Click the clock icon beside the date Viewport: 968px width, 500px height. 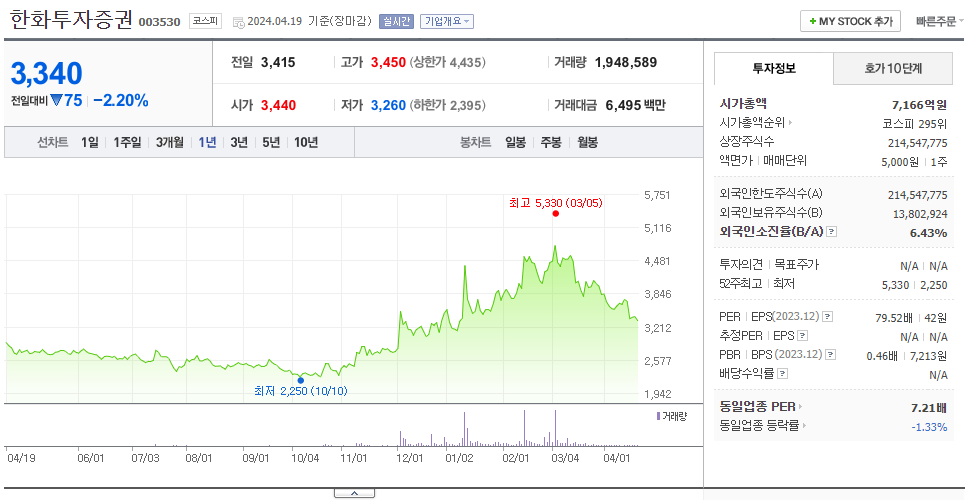238,22
